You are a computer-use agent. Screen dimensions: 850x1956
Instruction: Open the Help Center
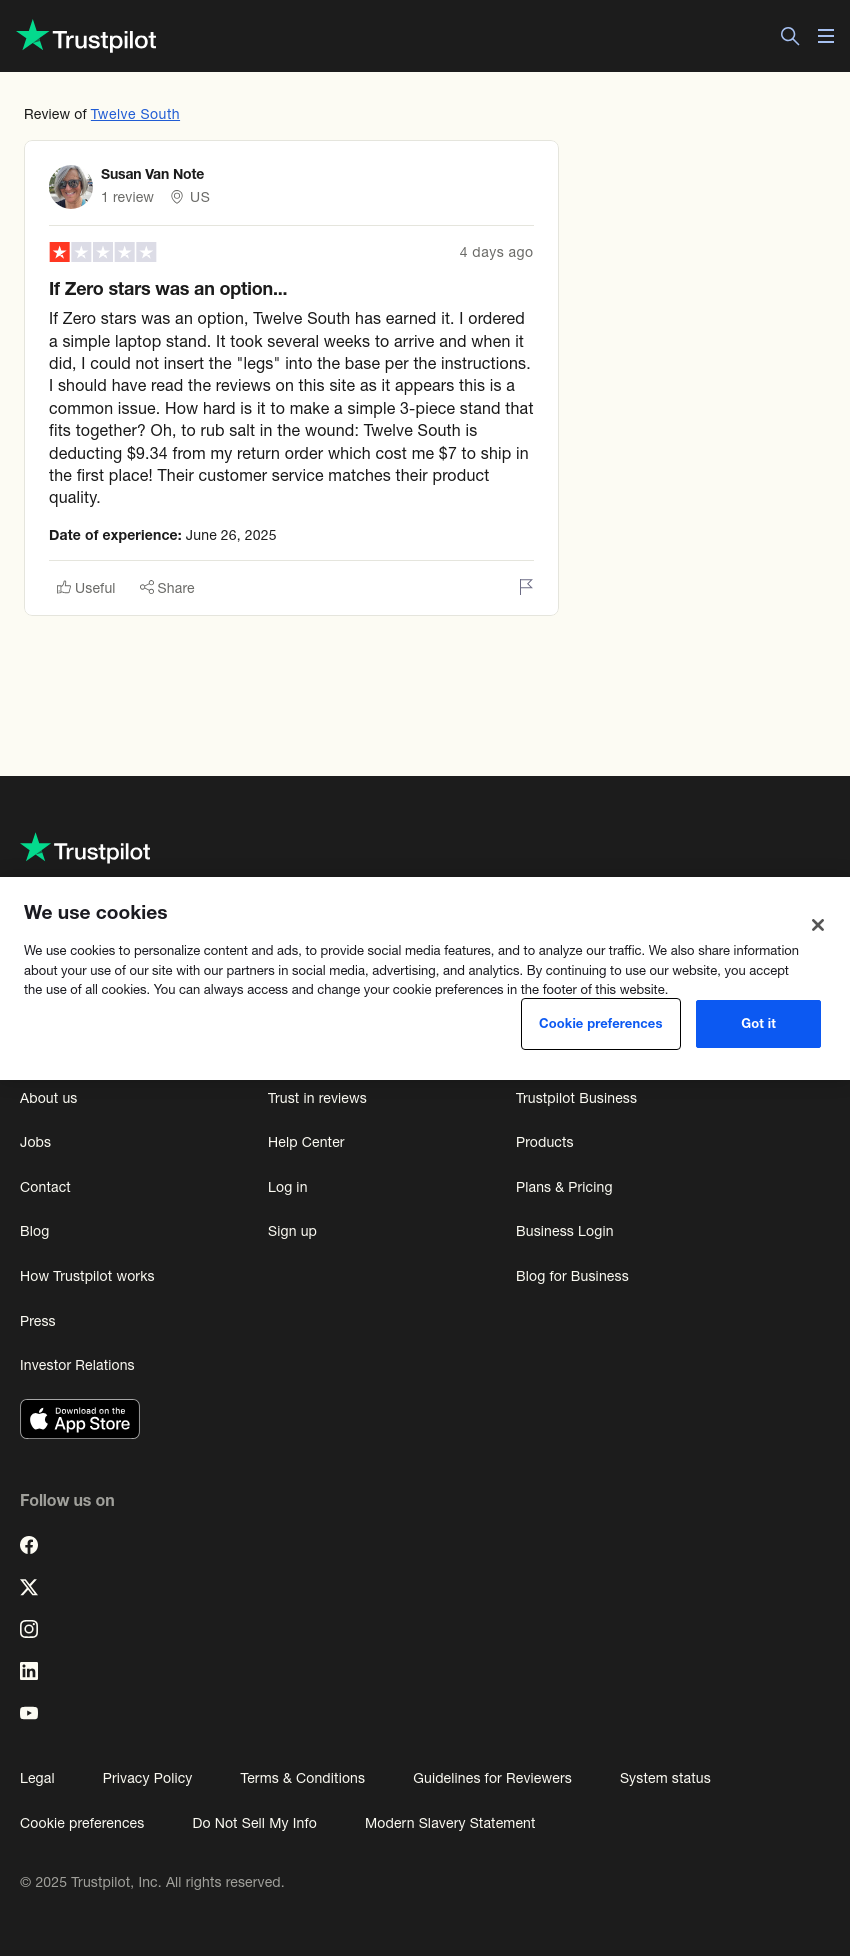306,1142
